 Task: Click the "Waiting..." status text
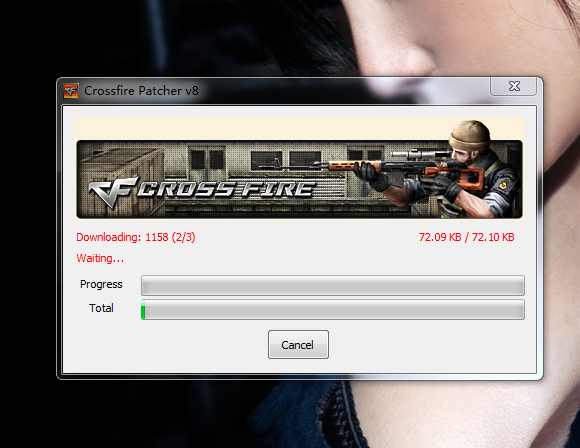pyautogui.click(x=100, y=258)
